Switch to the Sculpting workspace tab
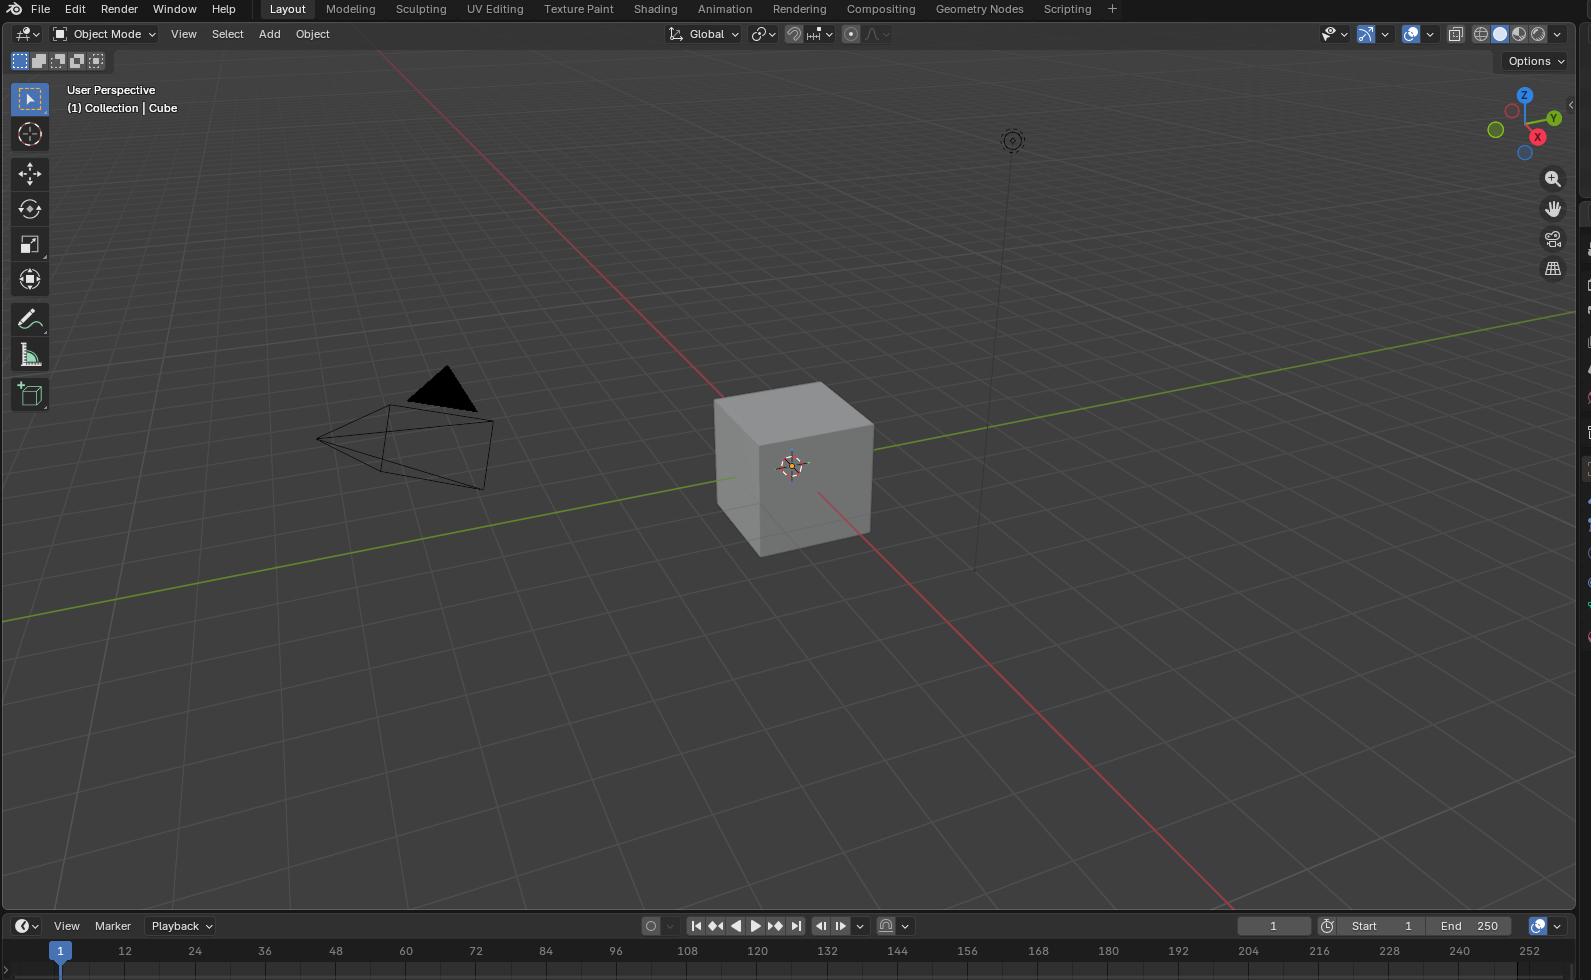Image resolution: width=1591 pixels, height=980 pixels. point(421,9)
